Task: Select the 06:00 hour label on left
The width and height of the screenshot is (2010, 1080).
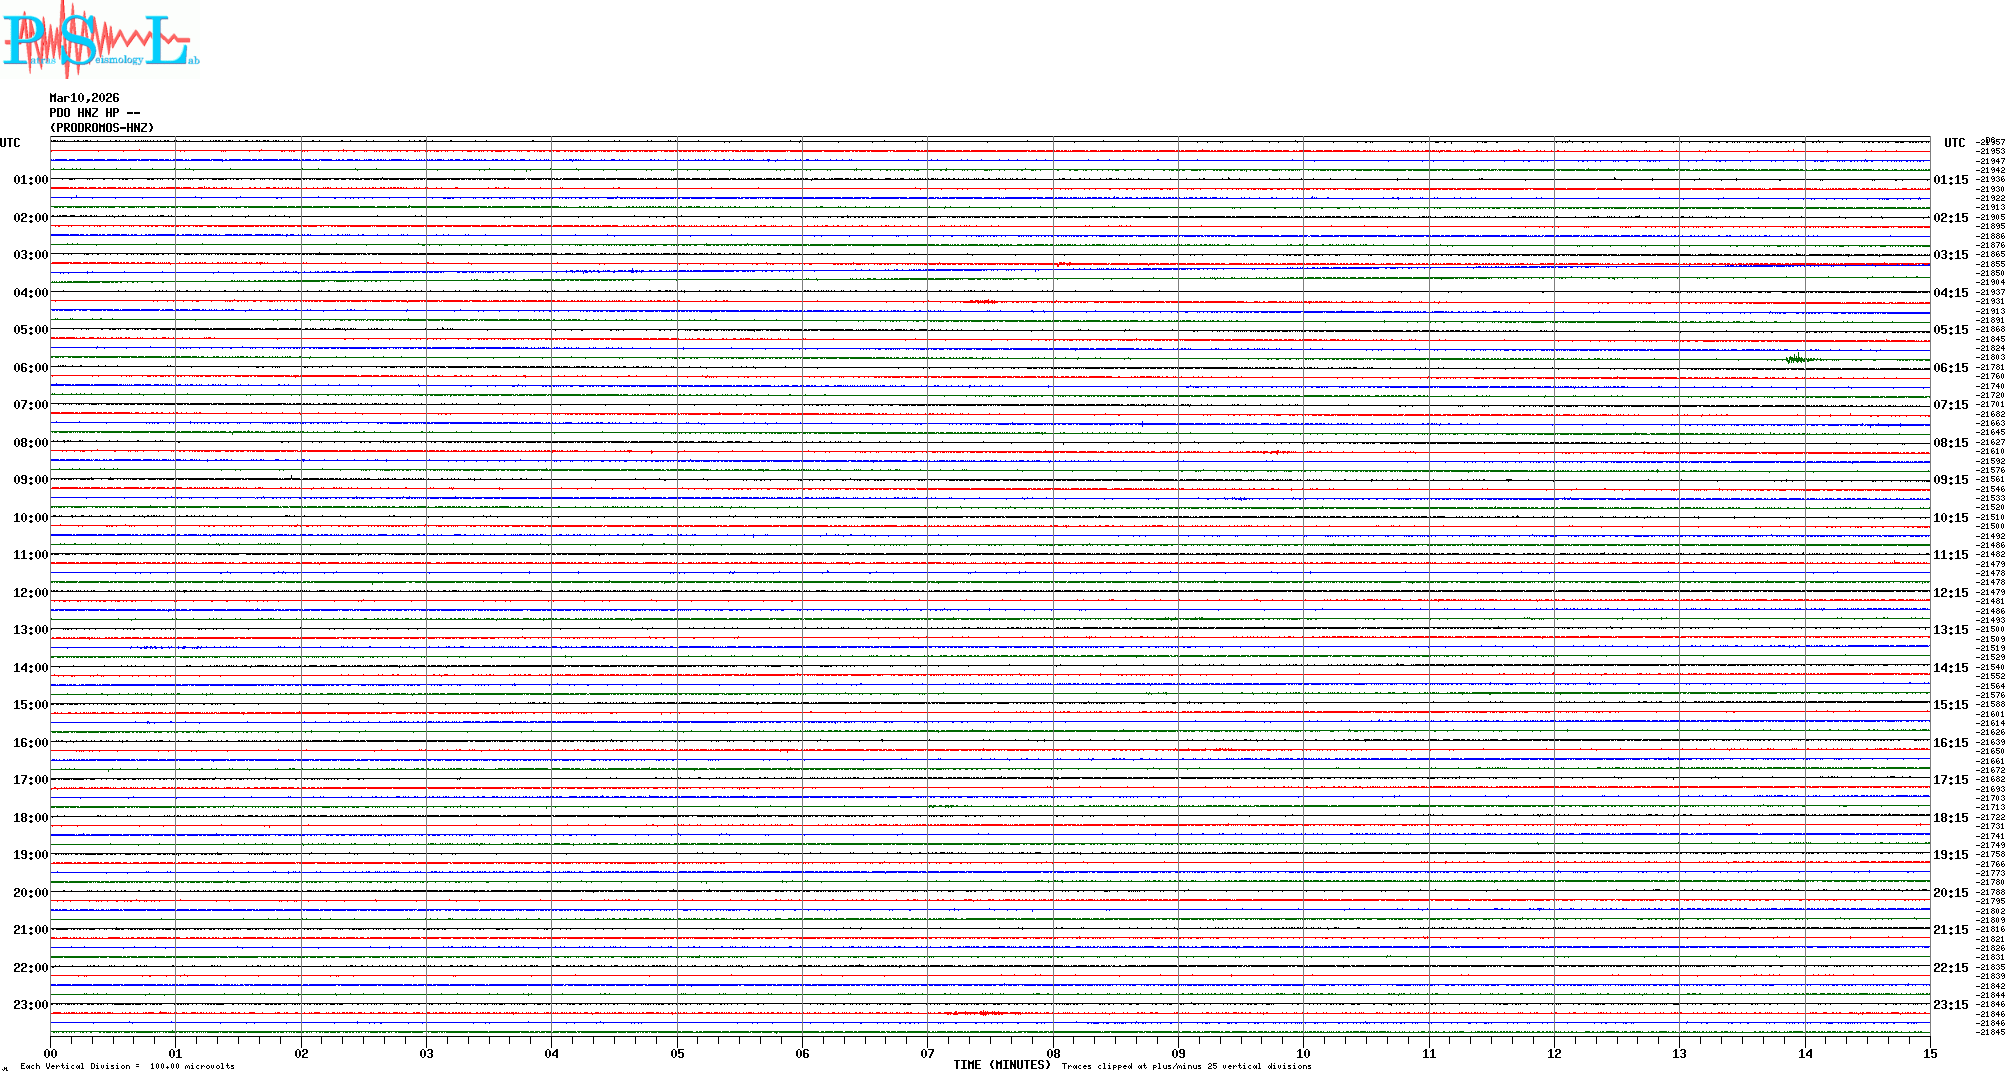Action: 30,368
